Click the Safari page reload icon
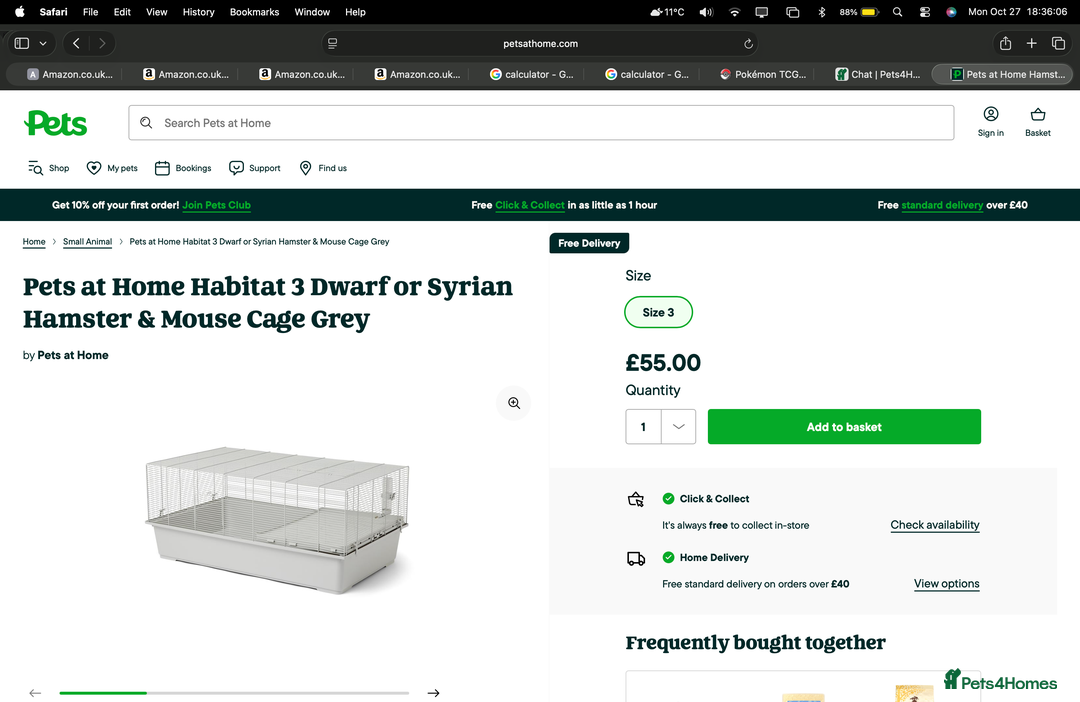1080x702 pixels. 748,44
